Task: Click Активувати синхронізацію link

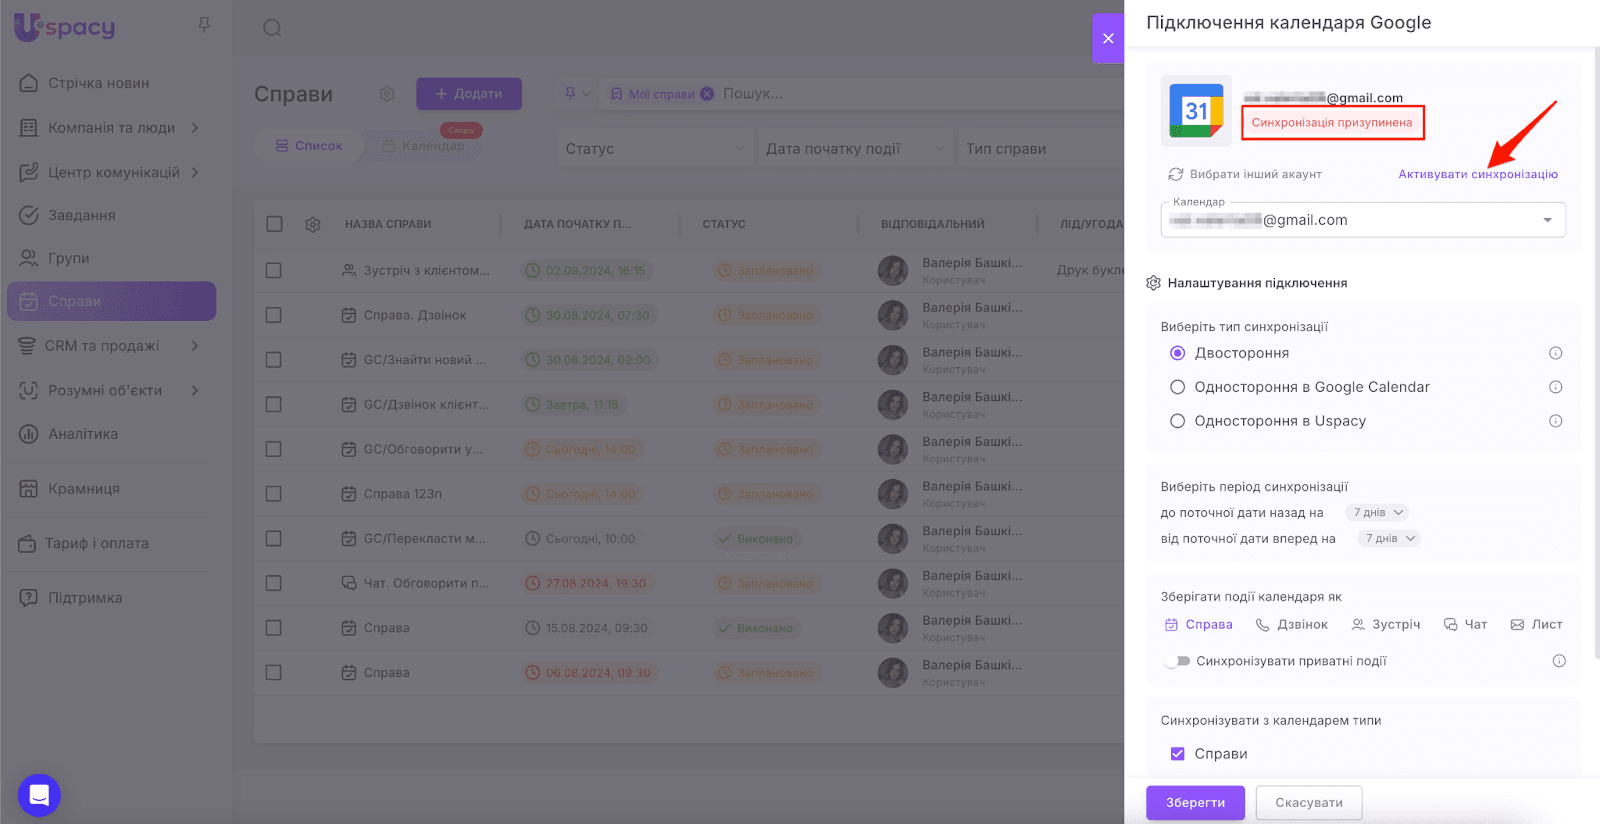Action: (x=1478, y=174)
